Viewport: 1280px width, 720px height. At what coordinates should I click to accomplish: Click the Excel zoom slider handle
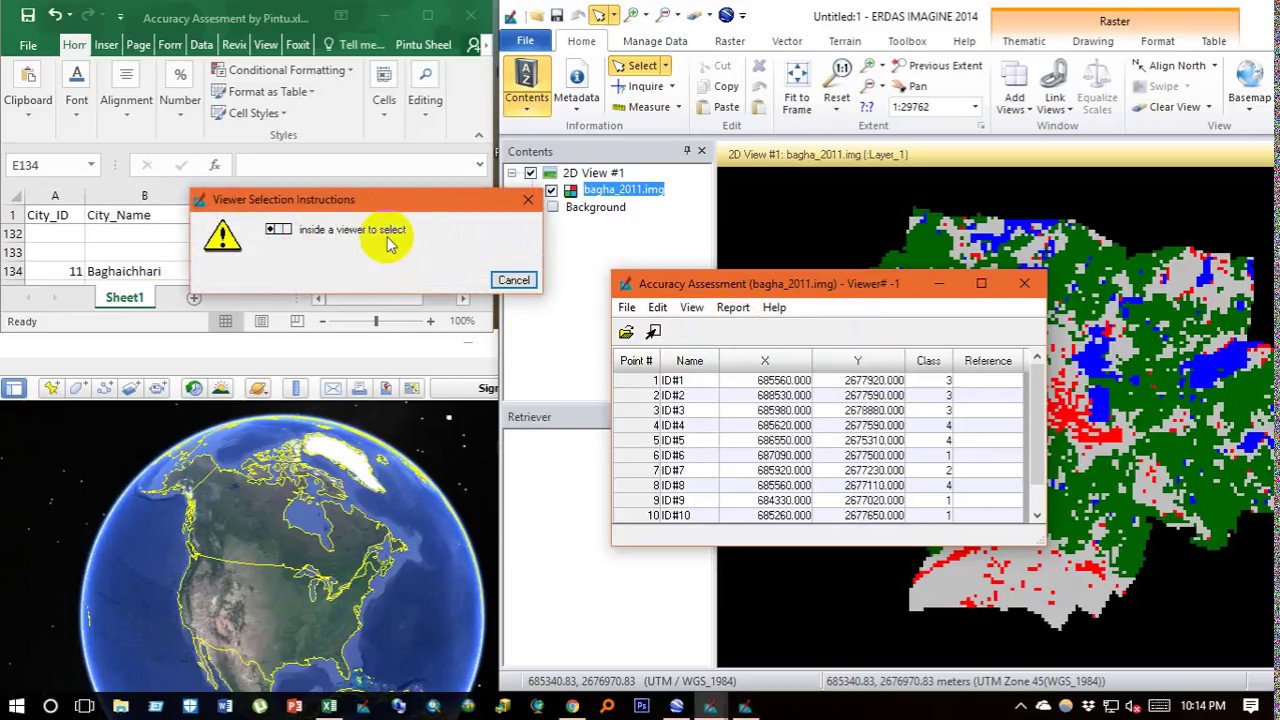pos(376,321)
